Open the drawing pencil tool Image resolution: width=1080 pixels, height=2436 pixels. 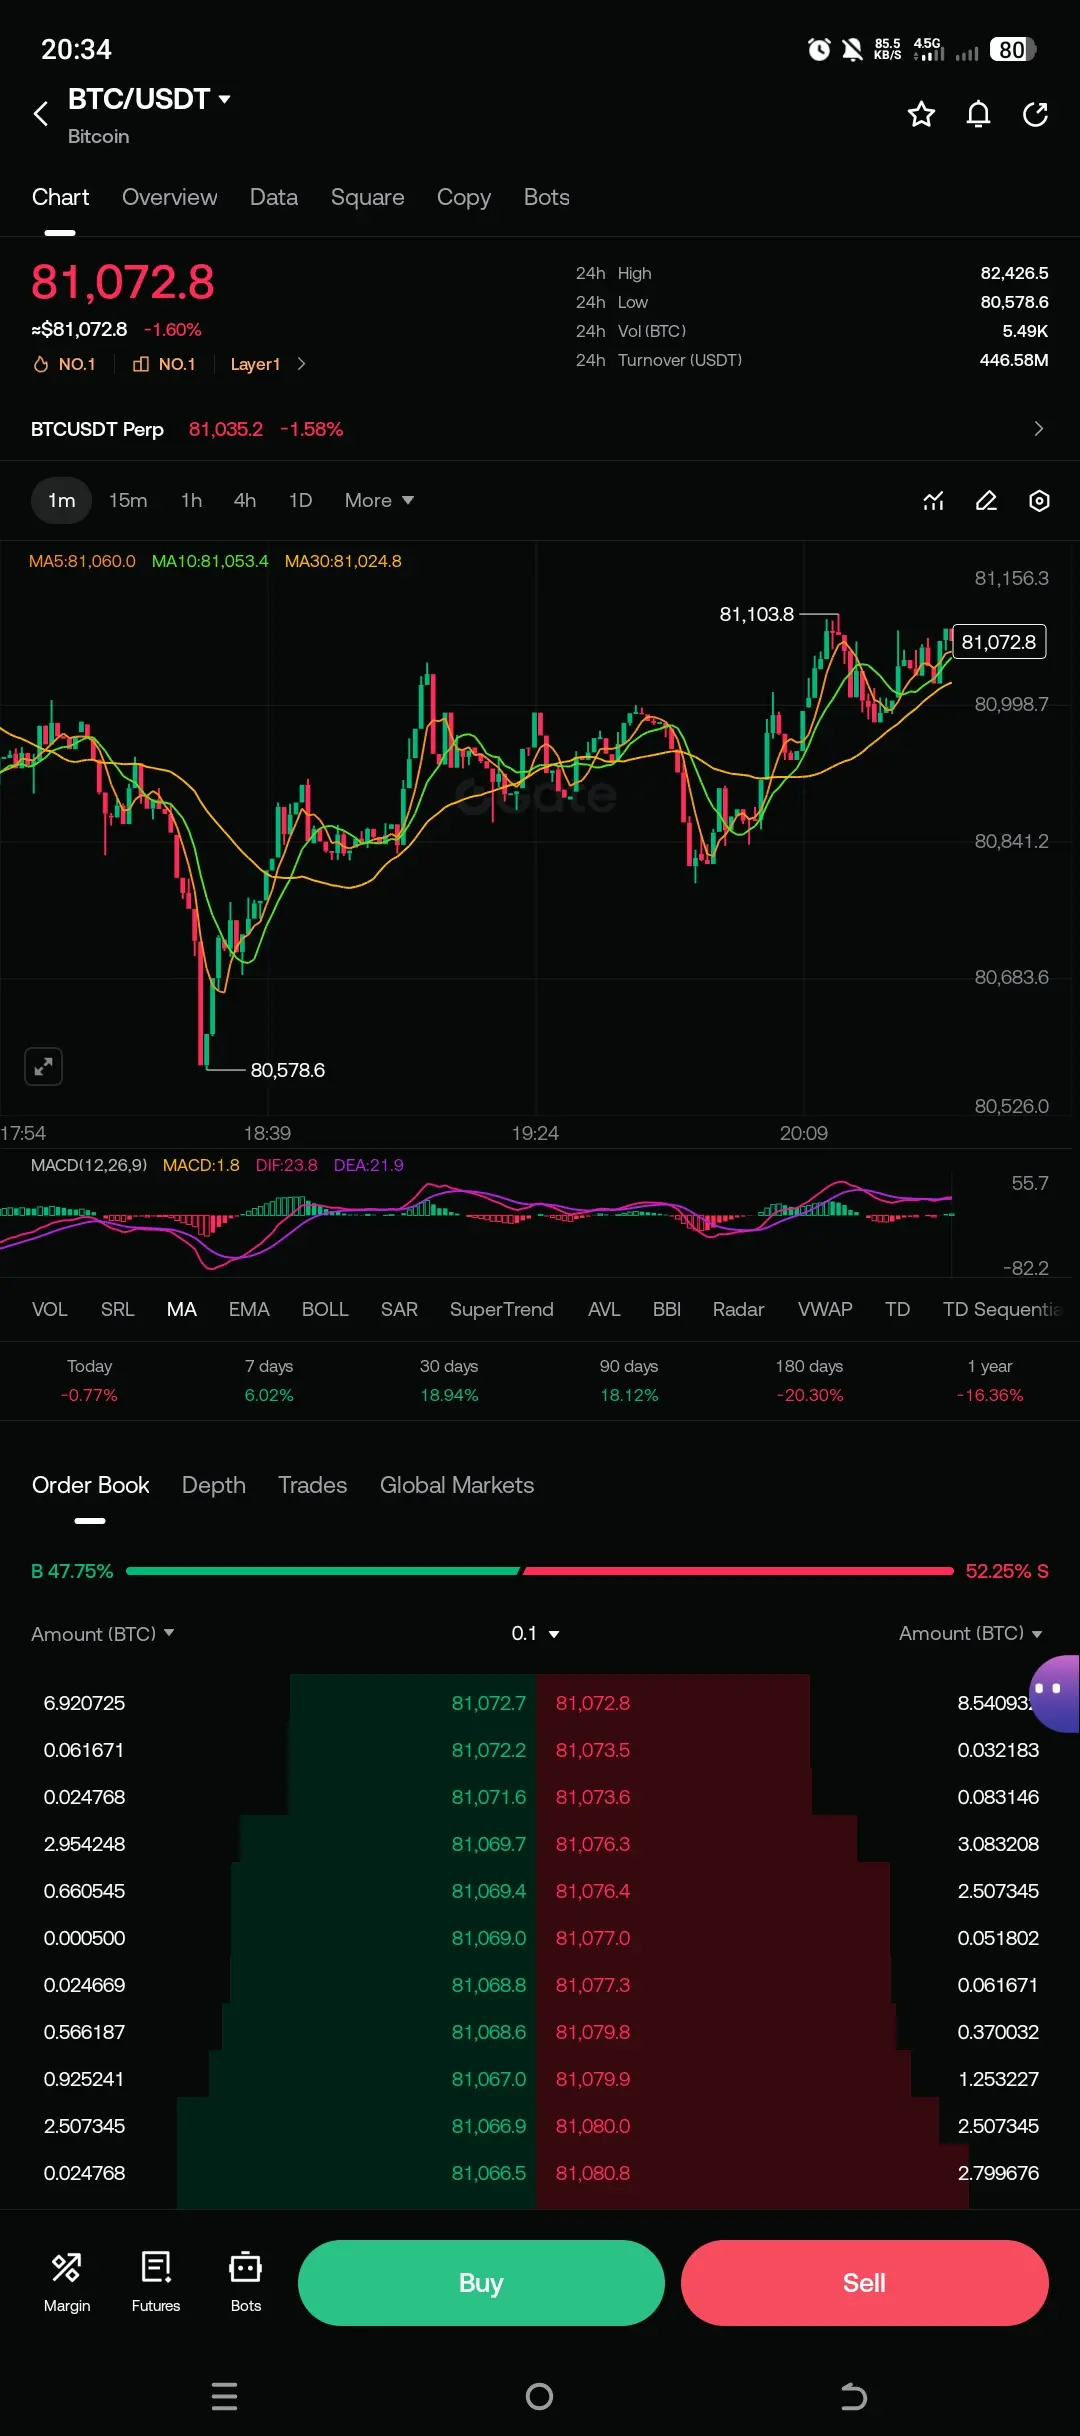pyautogui.click(x=987, y=501)
